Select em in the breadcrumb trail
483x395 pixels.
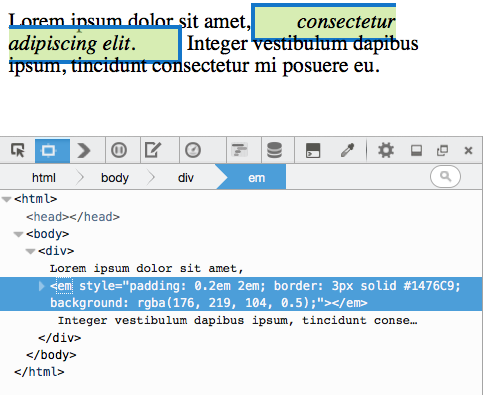pos(256,178)
